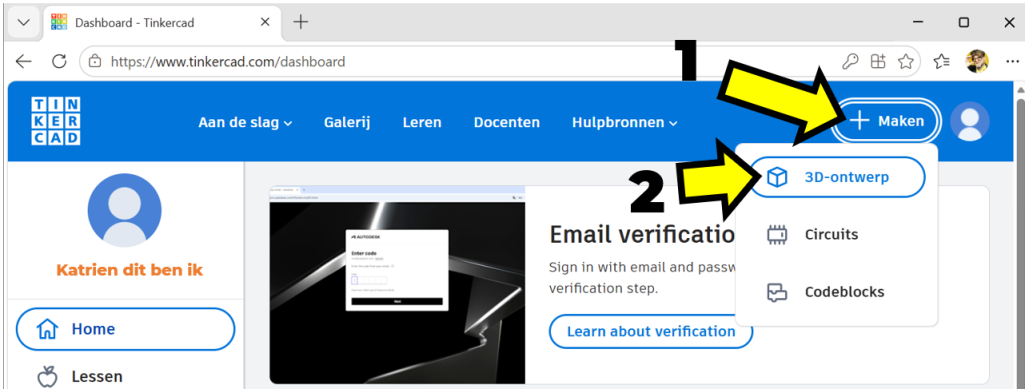This screenshot has width=1025, height=389.
Task: Open the user avatar in blue header
Action: [969, 121]
